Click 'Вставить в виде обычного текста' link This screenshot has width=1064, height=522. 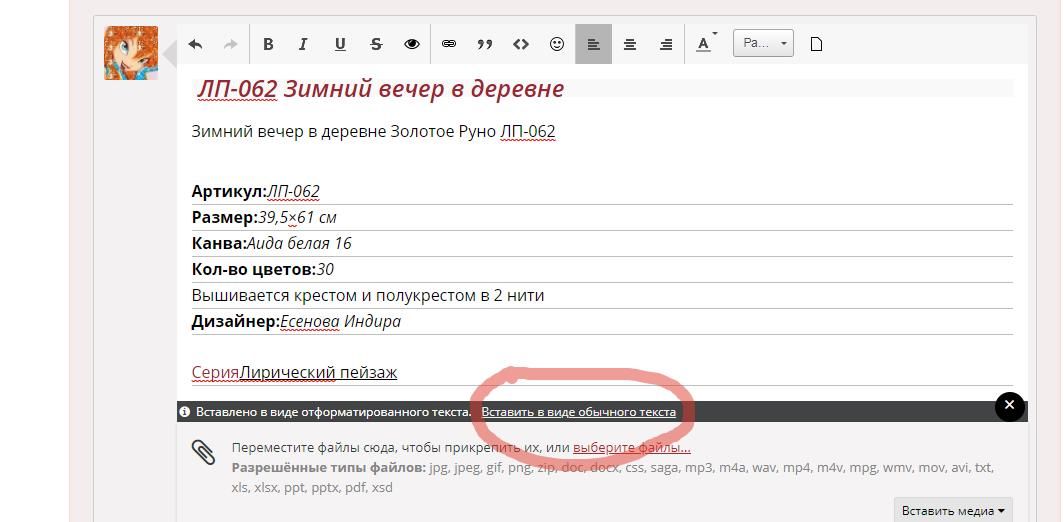578,412
